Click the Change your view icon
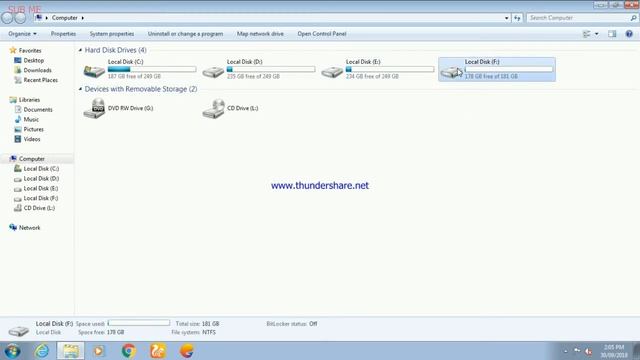This screenshot has height=360, width=640. 587,34
